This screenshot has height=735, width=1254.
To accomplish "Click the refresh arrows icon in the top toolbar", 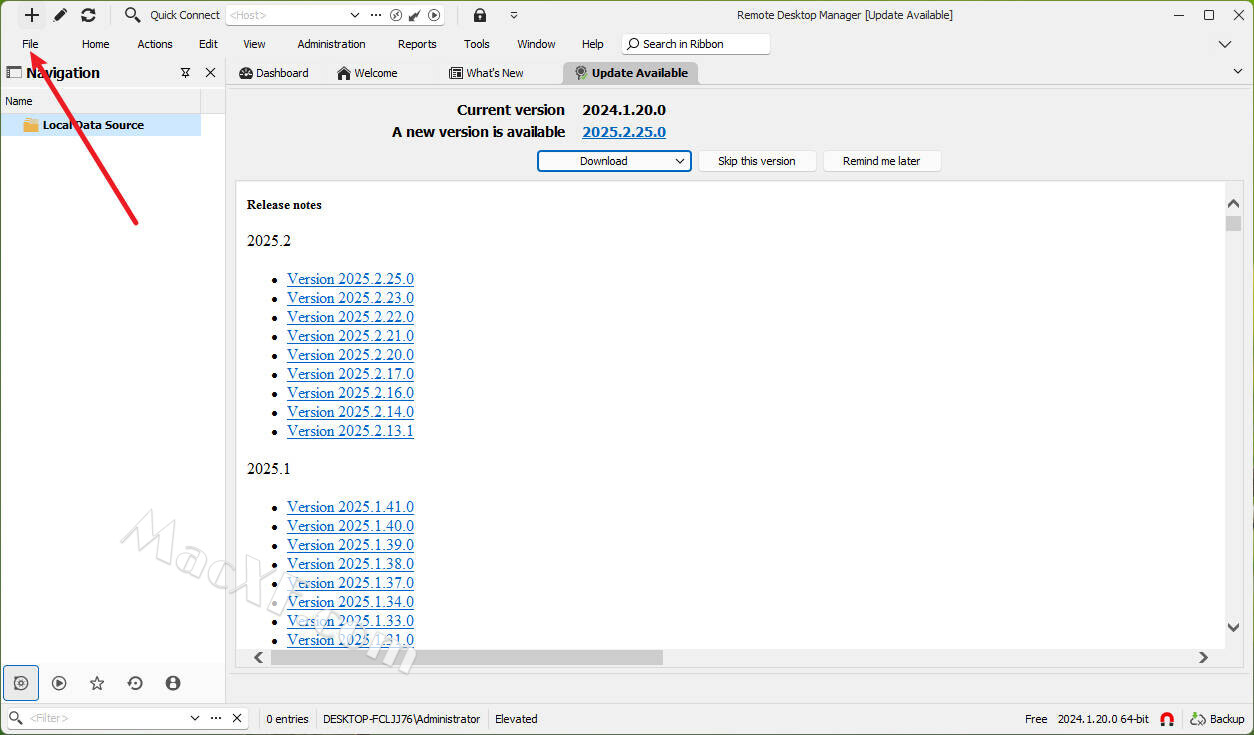I will click(88, 15).
